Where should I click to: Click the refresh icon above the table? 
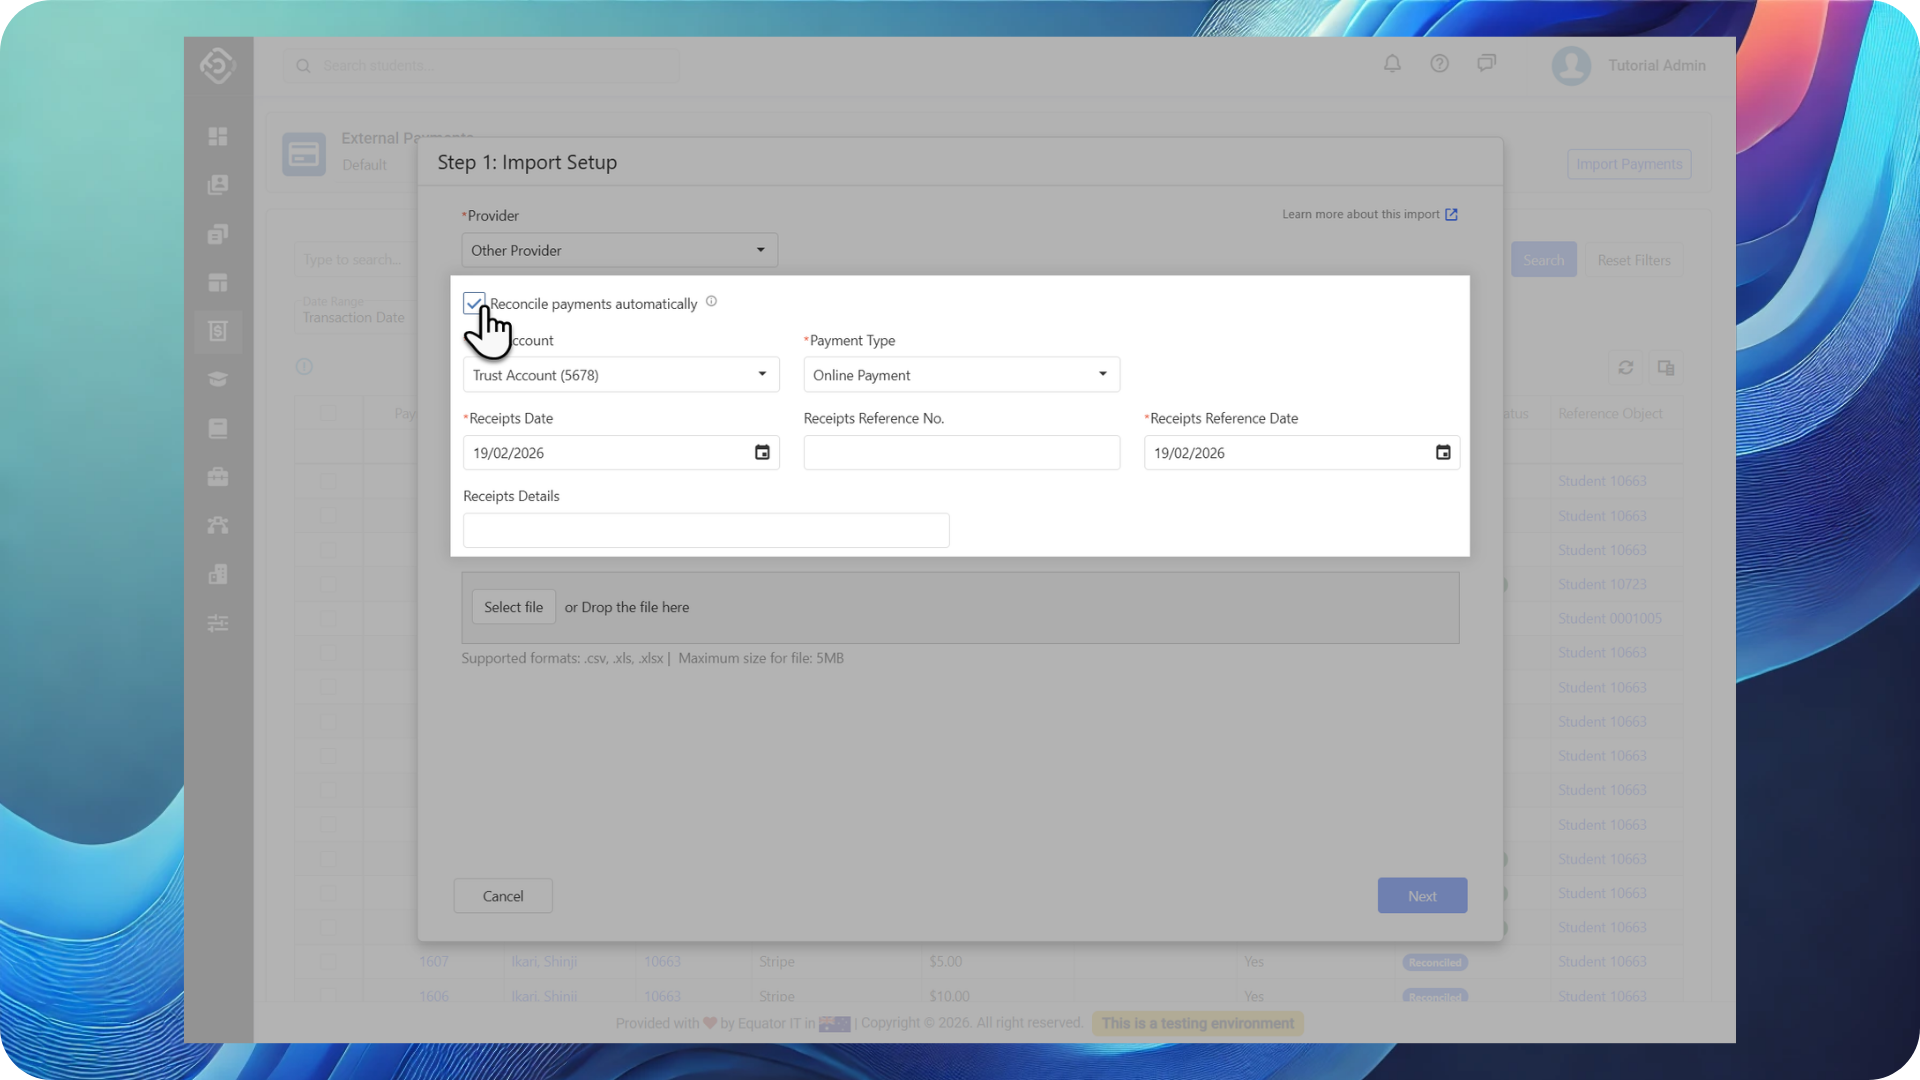tap(1626, 368)
